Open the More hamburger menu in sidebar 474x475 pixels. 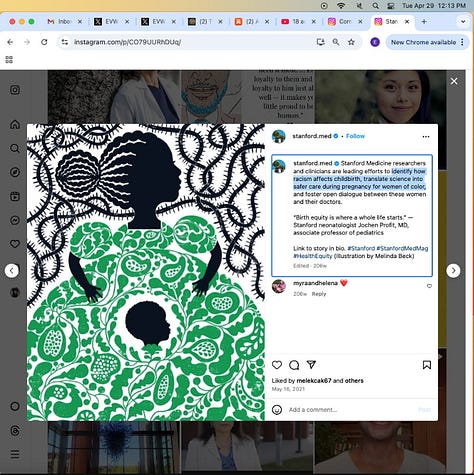(x=15, y=454)
